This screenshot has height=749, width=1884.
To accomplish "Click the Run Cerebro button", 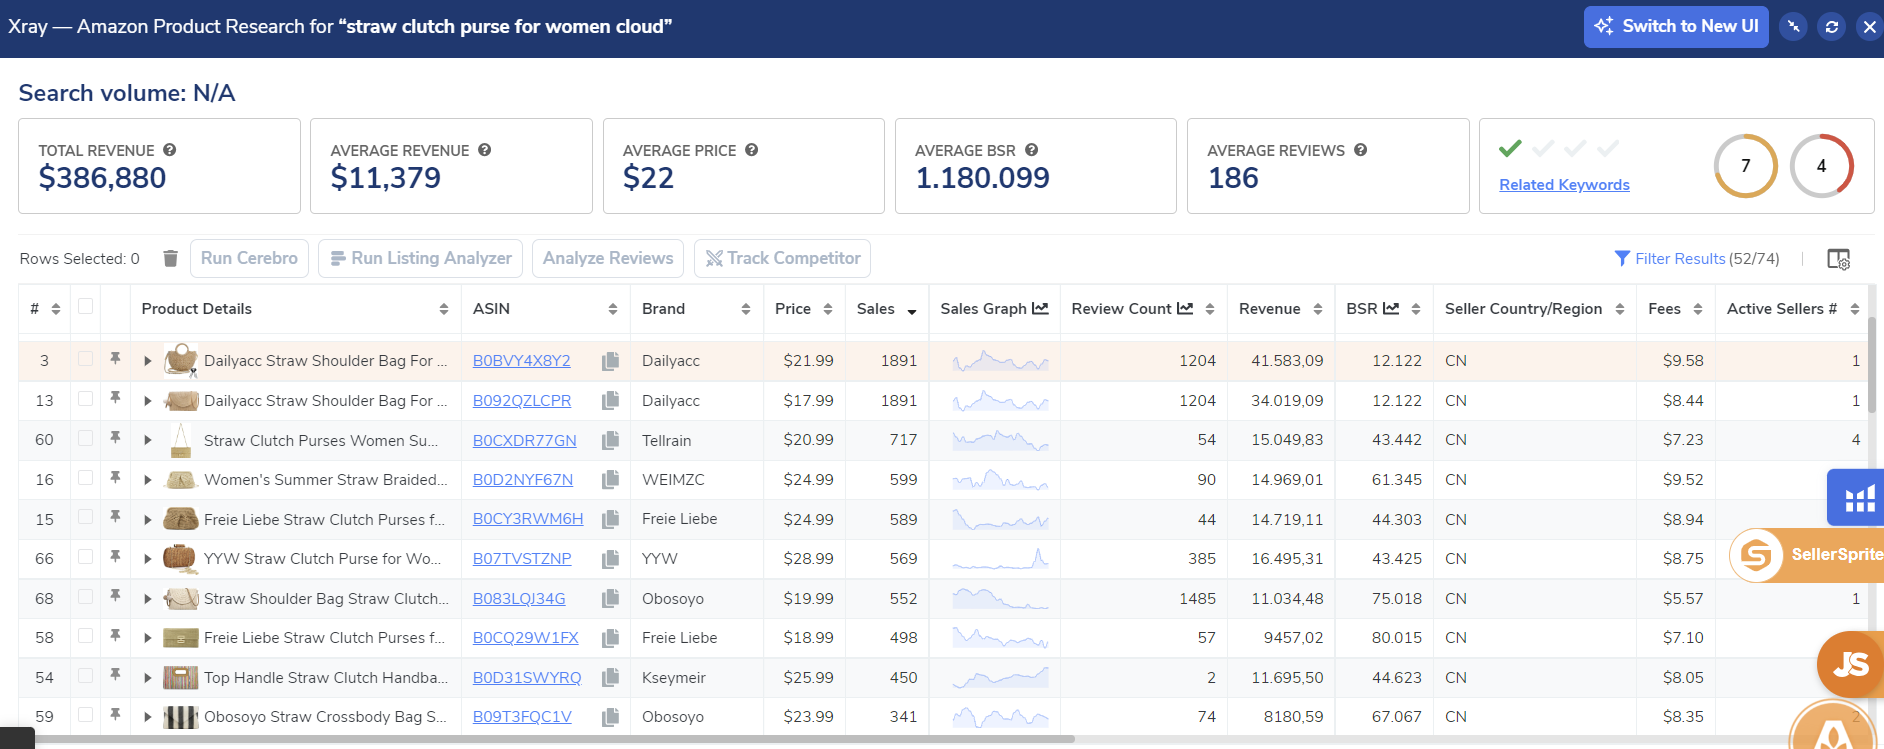I will [249, 258].
